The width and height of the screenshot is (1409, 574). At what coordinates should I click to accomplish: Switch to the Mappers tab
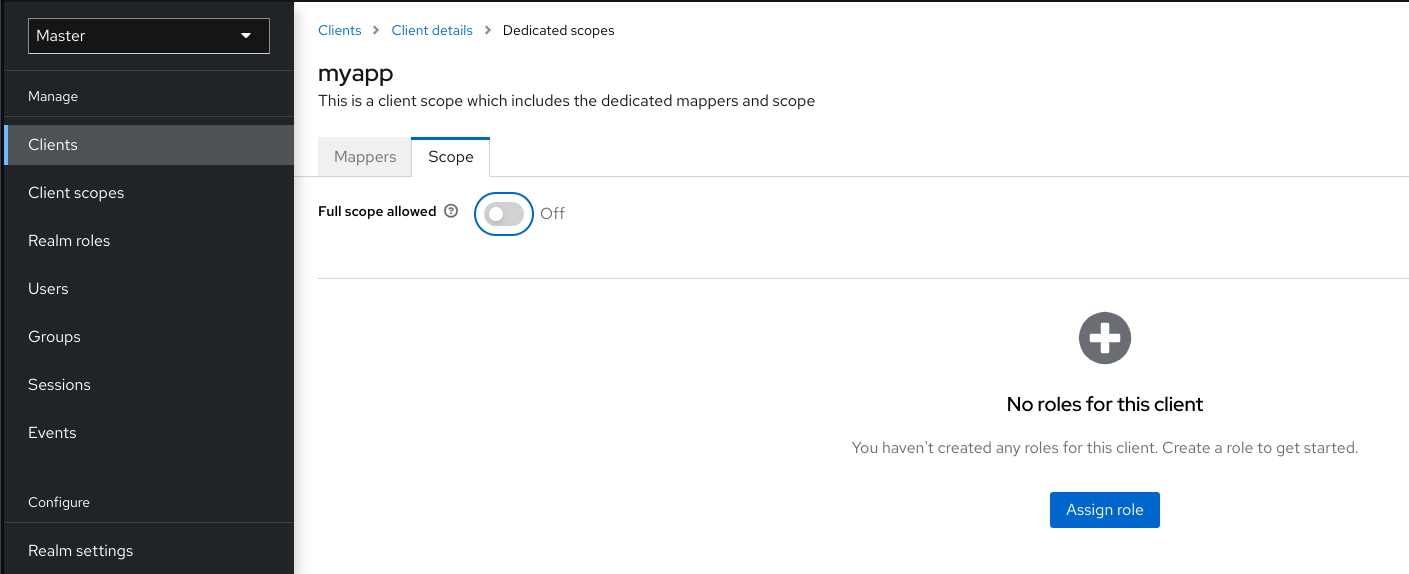tap(365, 157)
